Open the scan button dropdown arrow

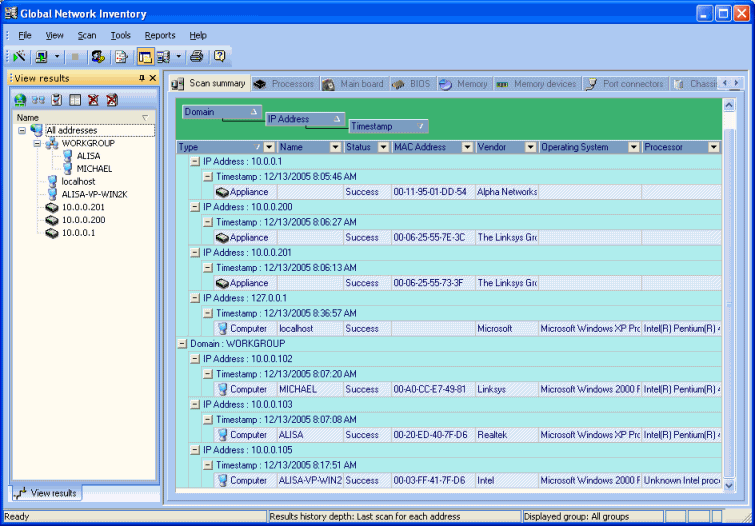pos(56,57)
